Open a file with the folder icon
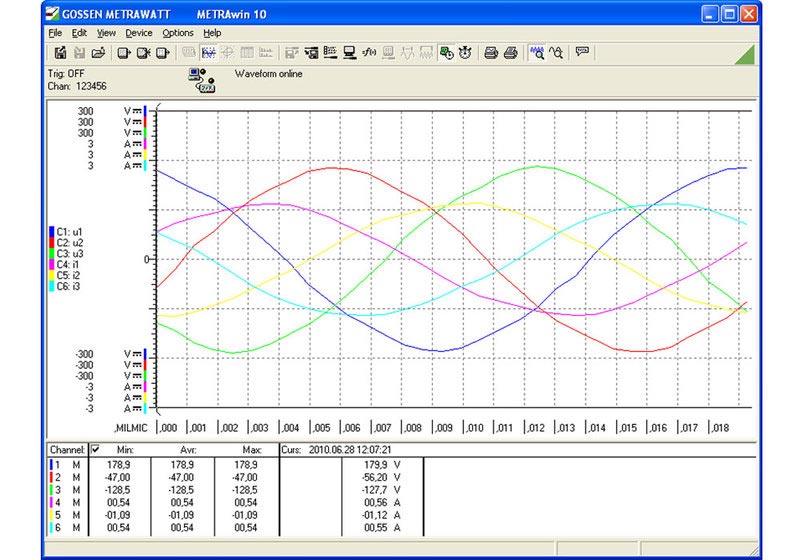 pos(98,53)
